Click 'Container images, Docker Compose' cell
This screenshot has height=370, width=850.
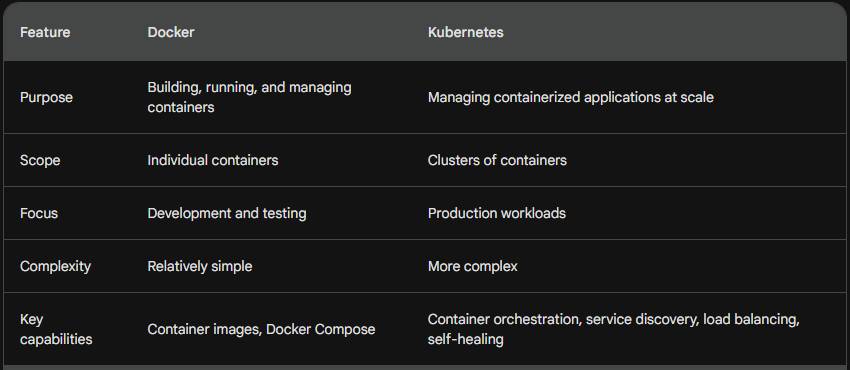pos(261,329)
